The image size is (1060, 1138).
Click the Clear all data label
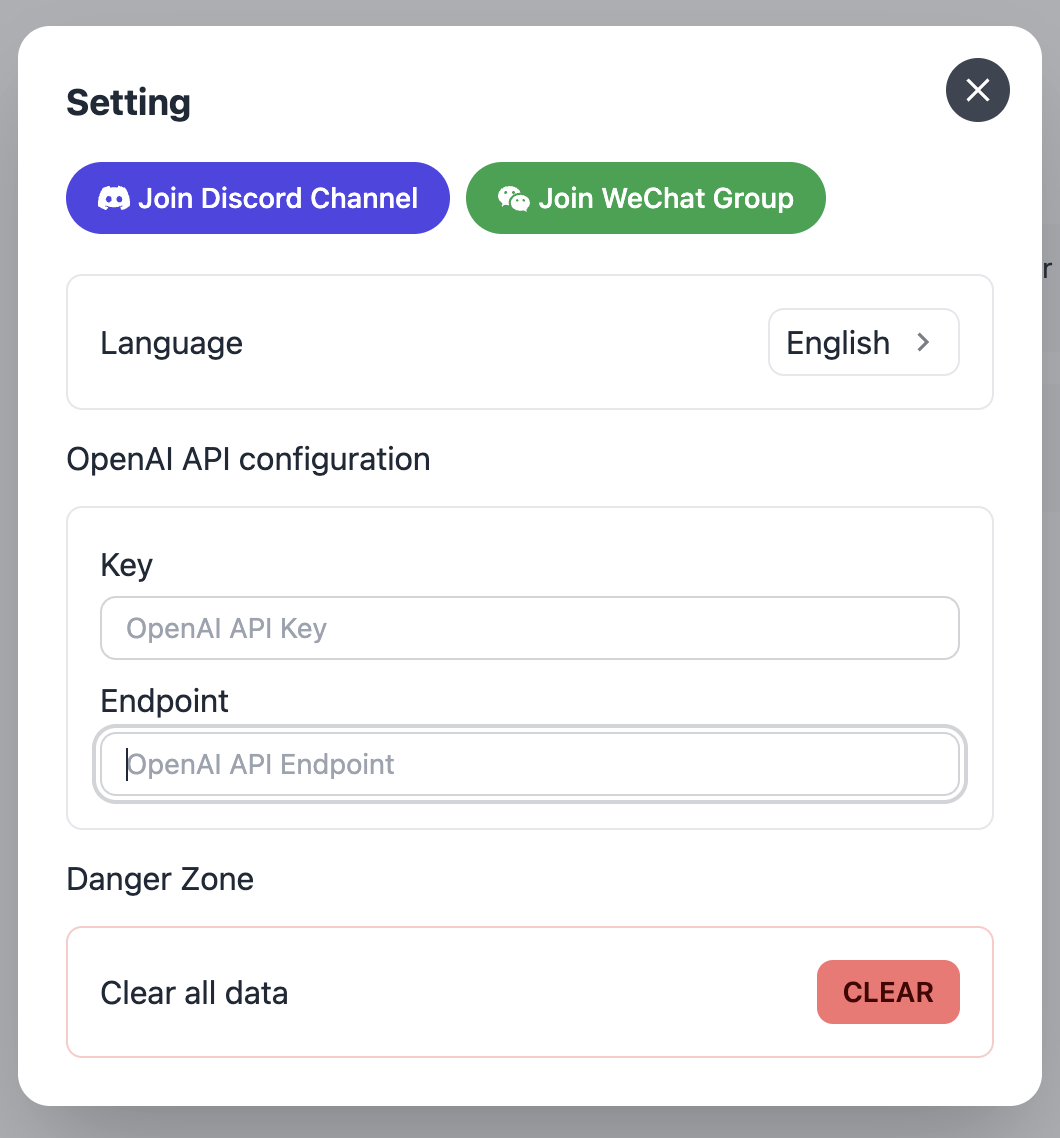[x=194, y=992]
